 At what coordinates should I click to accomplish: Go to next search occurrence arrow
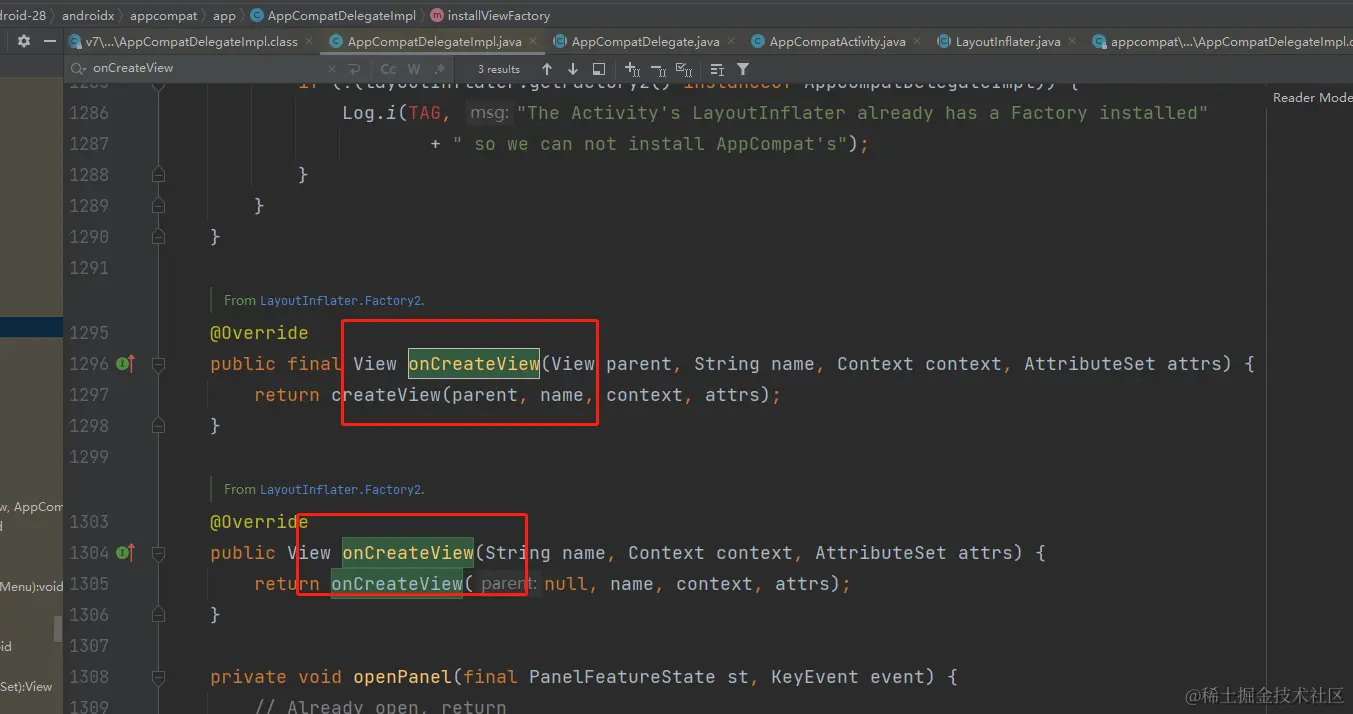(572, 69)
